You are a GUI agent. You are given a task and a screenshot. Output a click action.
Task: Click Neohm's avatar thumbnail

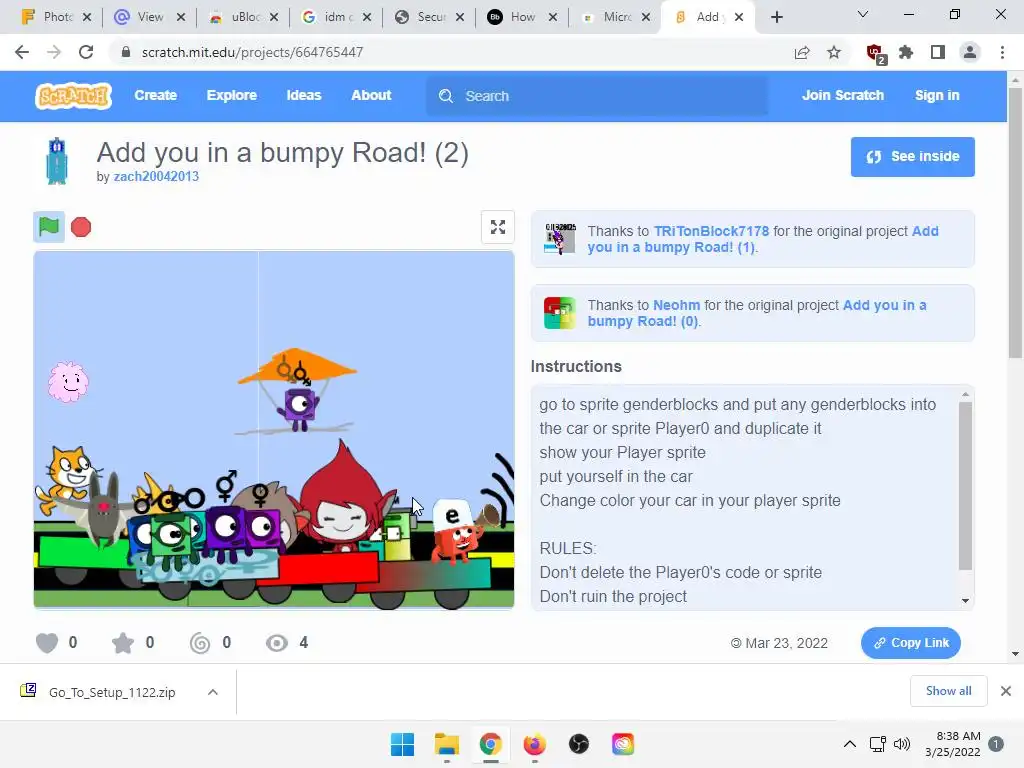(x=560, y=313)
